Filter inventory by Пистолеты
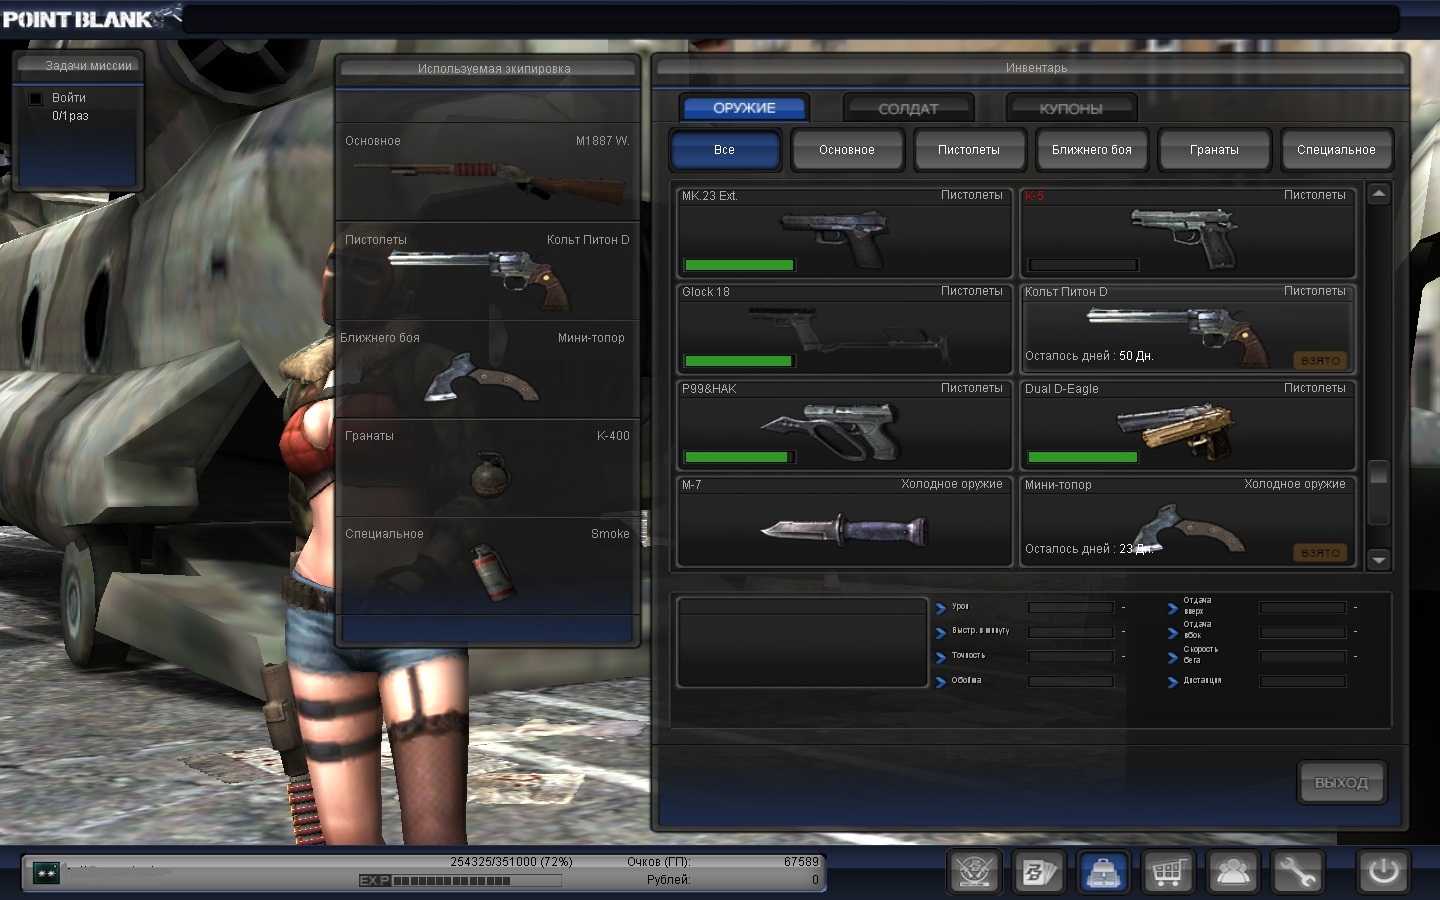The height and width of the screenshot is (900, 1440). click(968, 150)
